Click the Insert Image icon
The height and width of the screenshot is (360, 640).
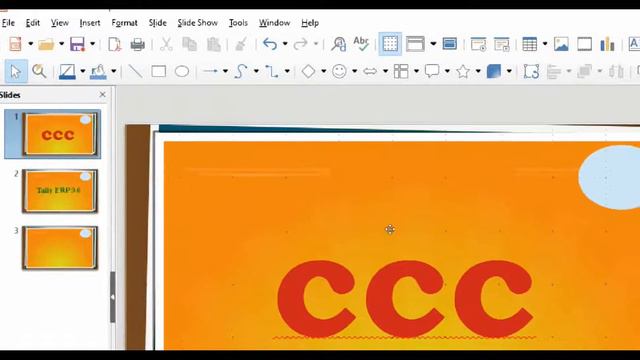click(561, 44)
